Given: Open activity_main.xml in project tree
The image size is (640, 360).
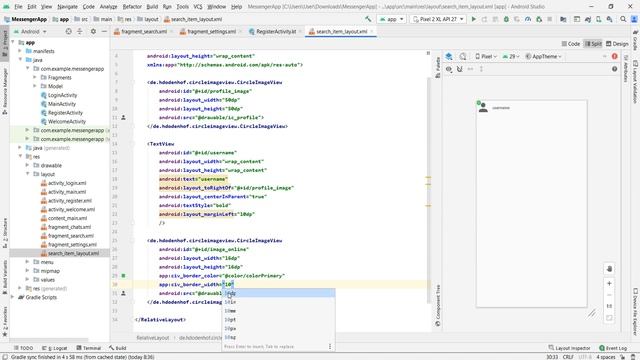Looking at the screenshot, I should pos(67,192).
